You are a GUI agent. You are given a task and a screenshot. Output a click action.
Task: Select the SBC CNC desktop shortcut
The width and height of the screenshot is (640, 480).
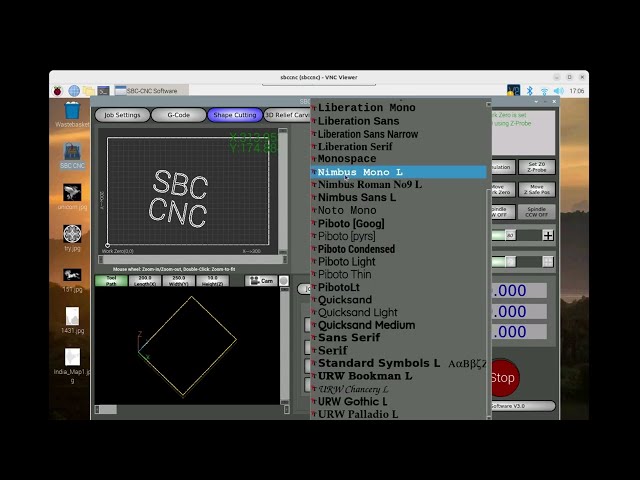[72, 156]
